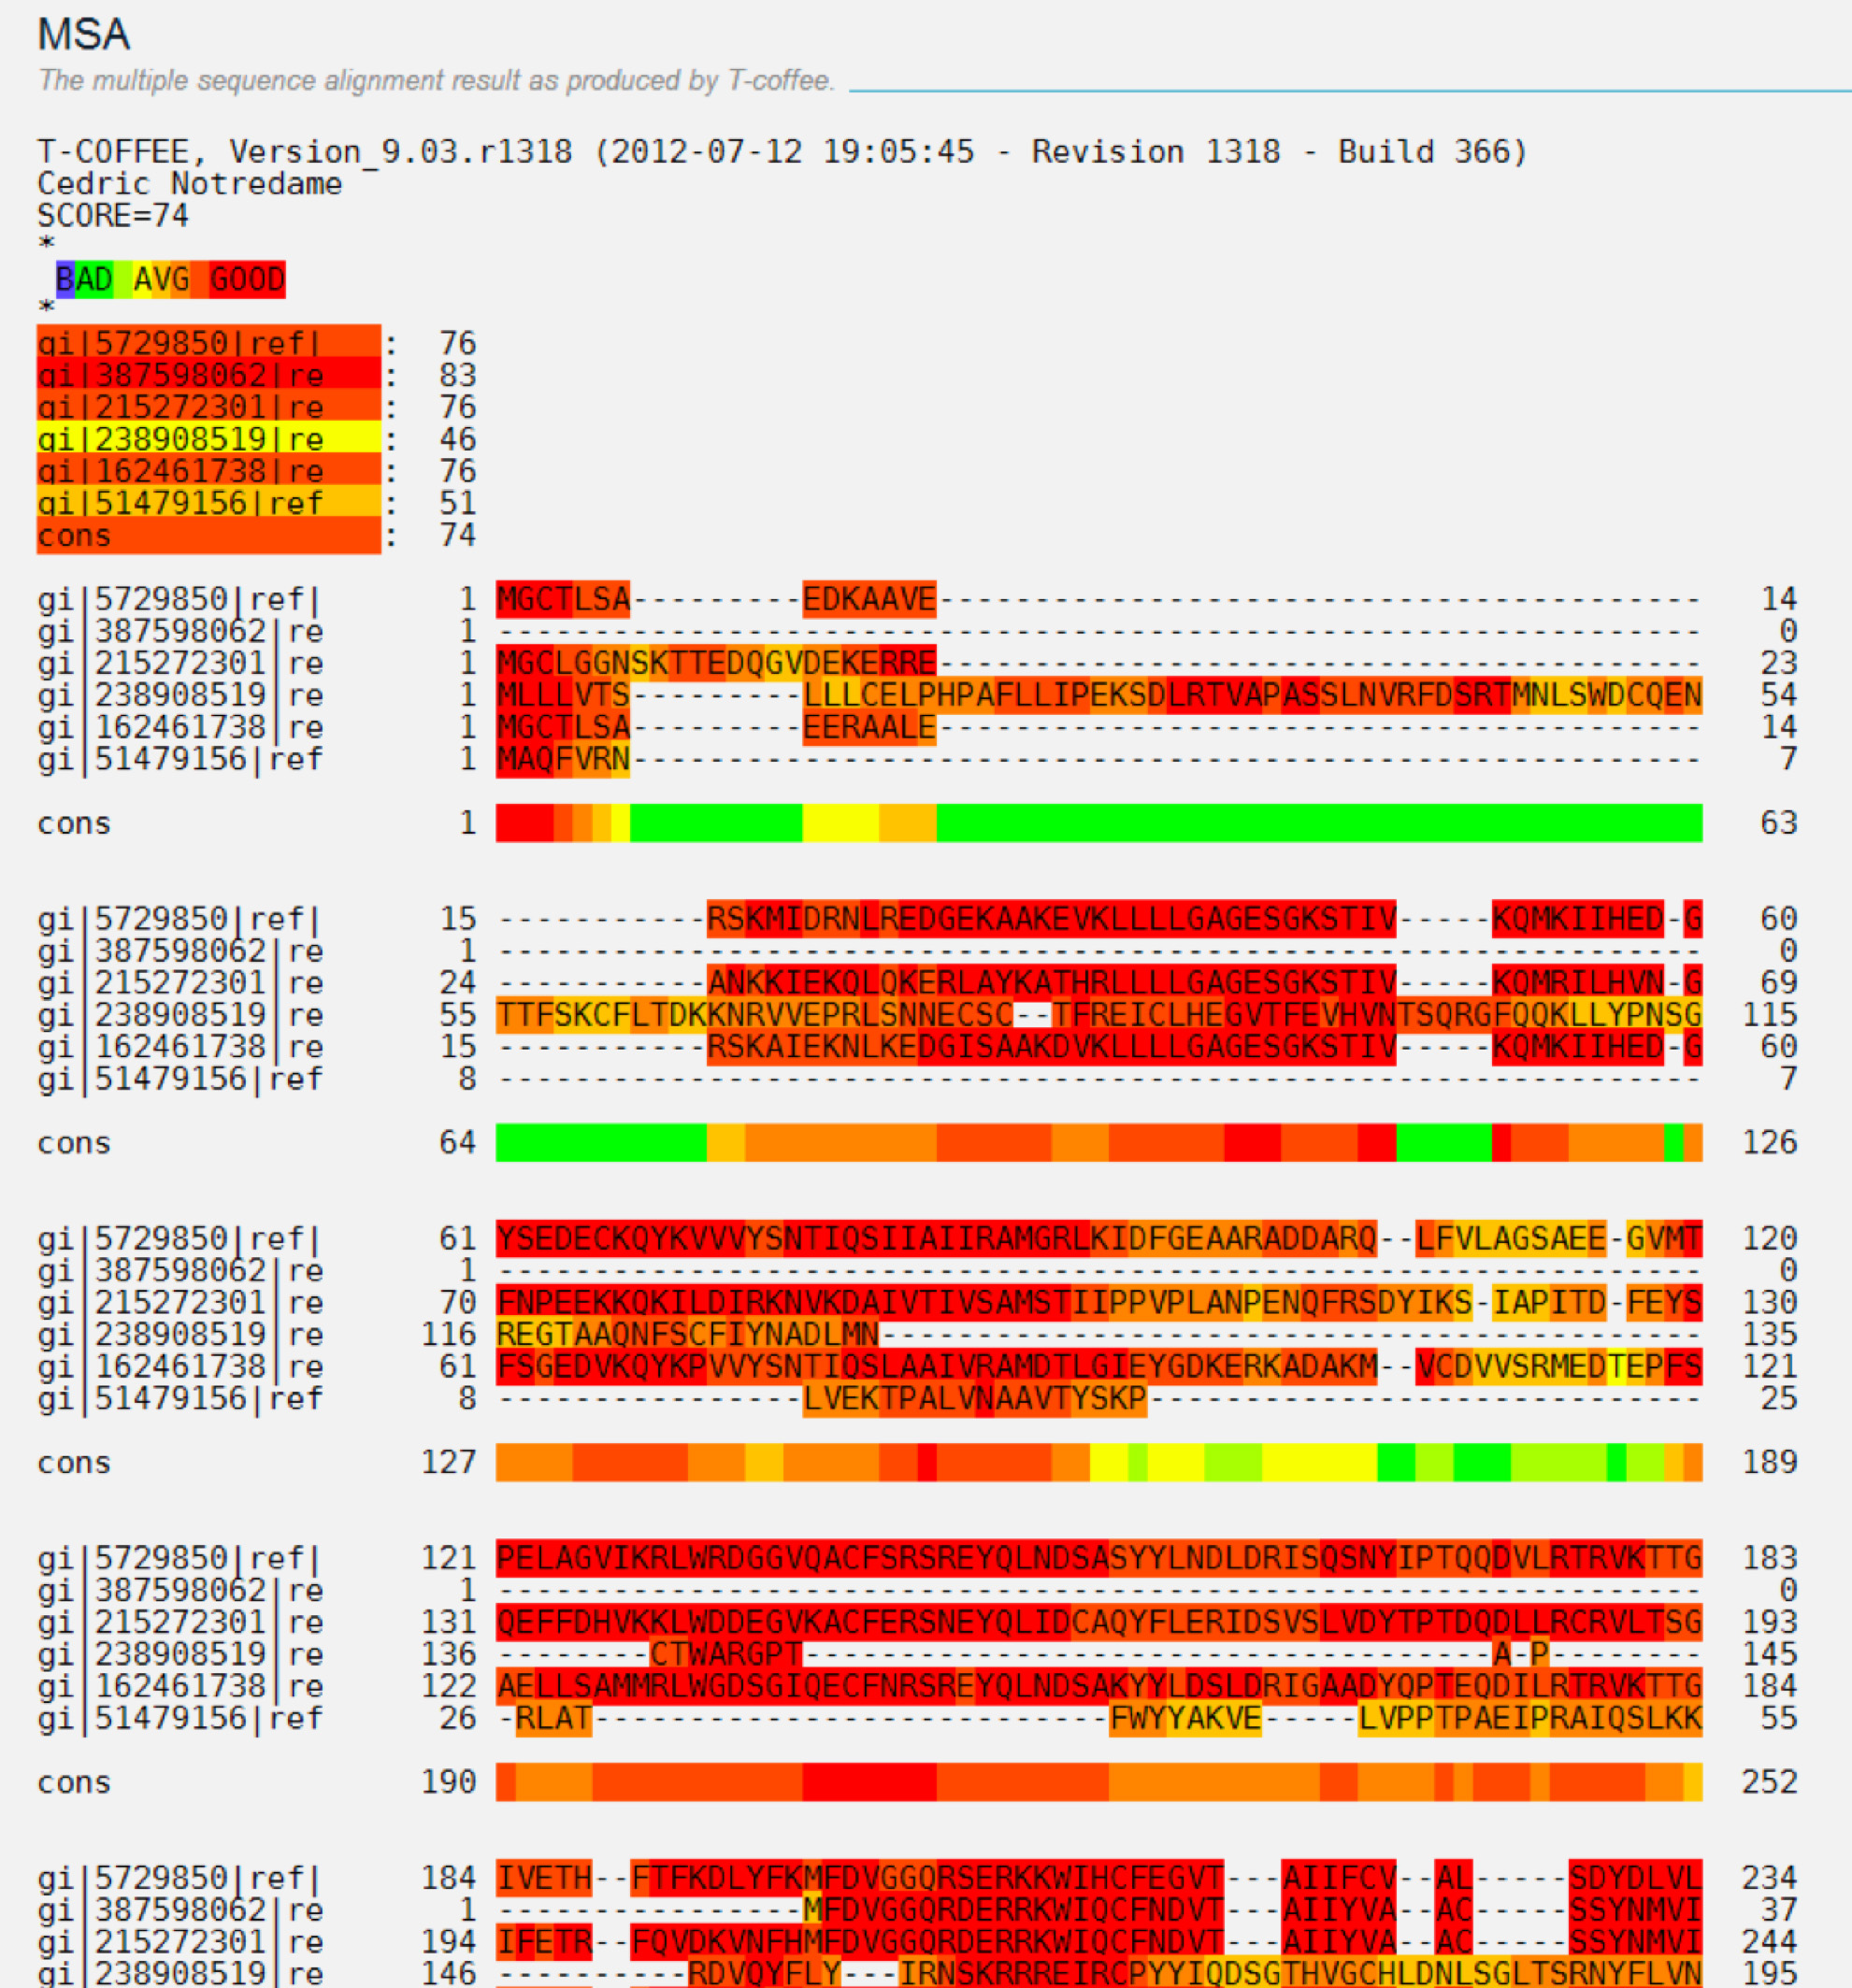Viewport: 1852px width, 1988px height.
Task: Click the cons color bar starting at position 64
Action: (x=1098, y=1142)
